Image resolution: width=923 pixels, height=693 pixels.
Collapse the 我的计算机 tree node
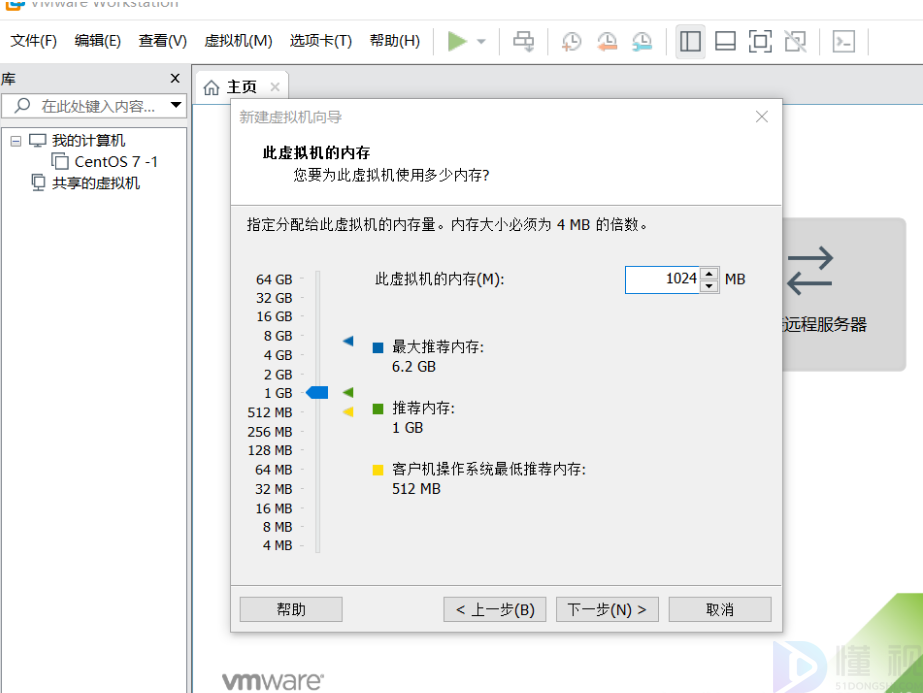click(x=15, y=141)
